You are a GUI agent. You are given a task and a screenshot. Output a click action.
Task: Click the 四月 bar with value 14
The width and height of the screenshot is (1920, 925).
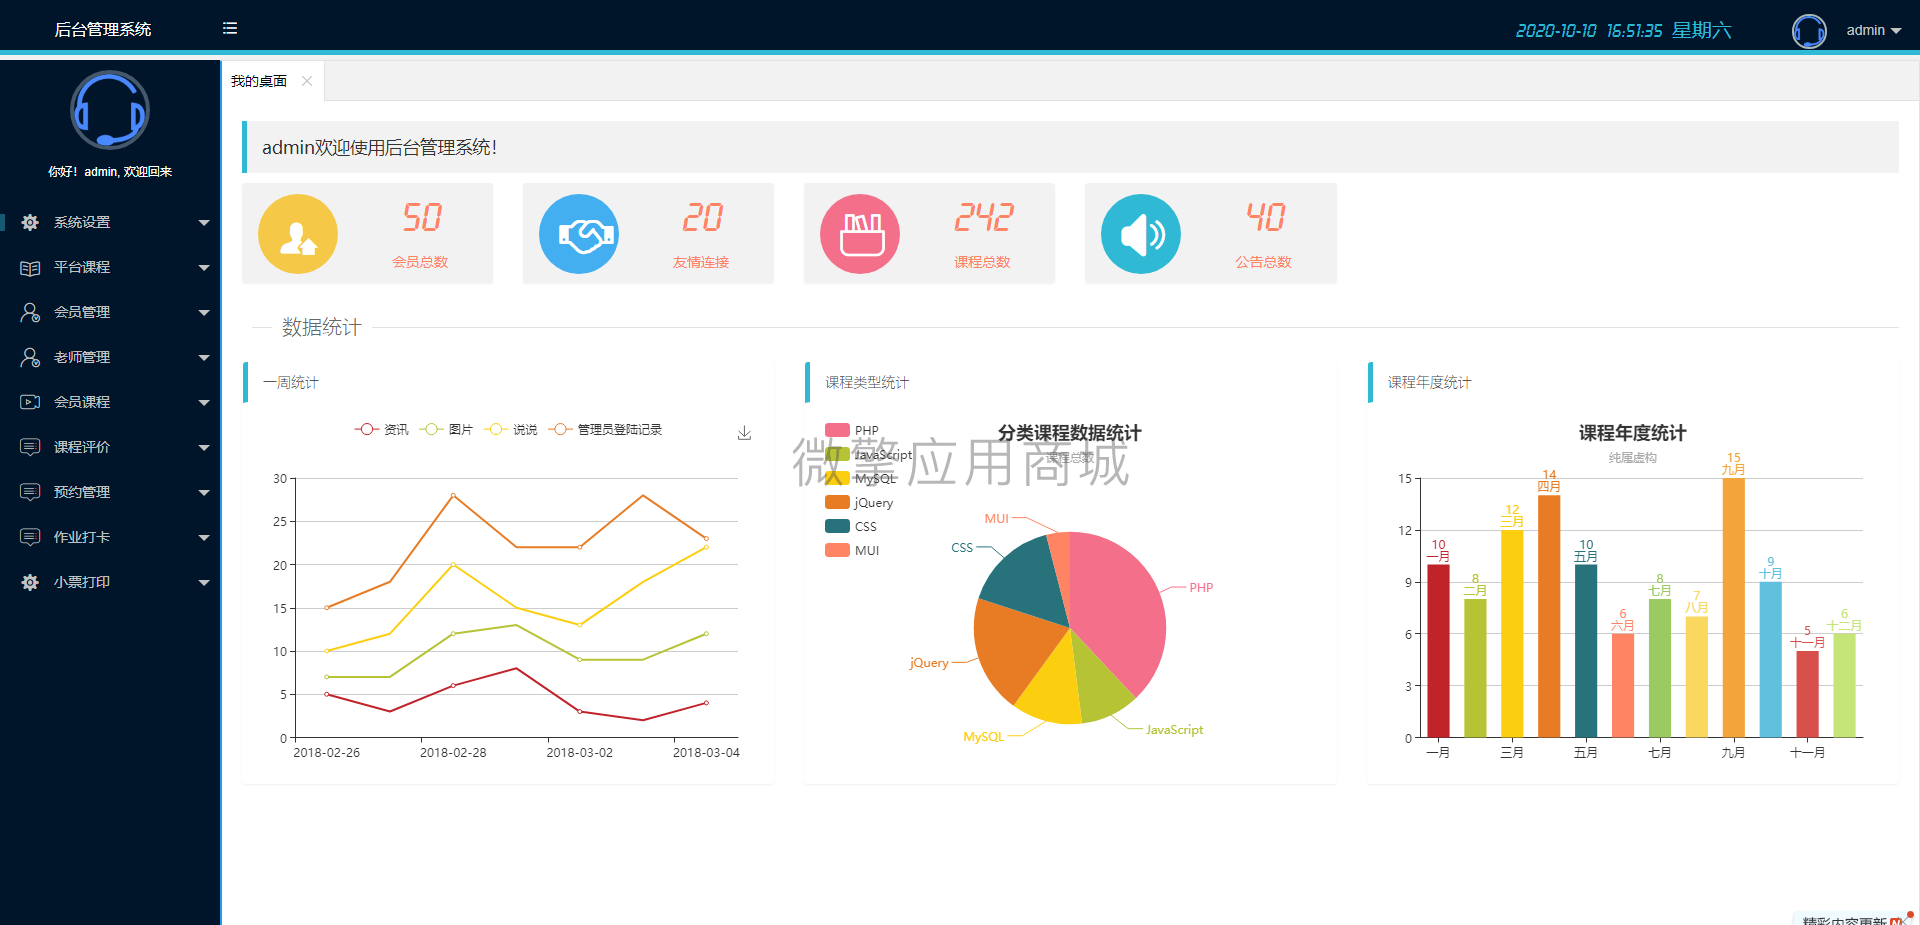[x=1549, y=616]
